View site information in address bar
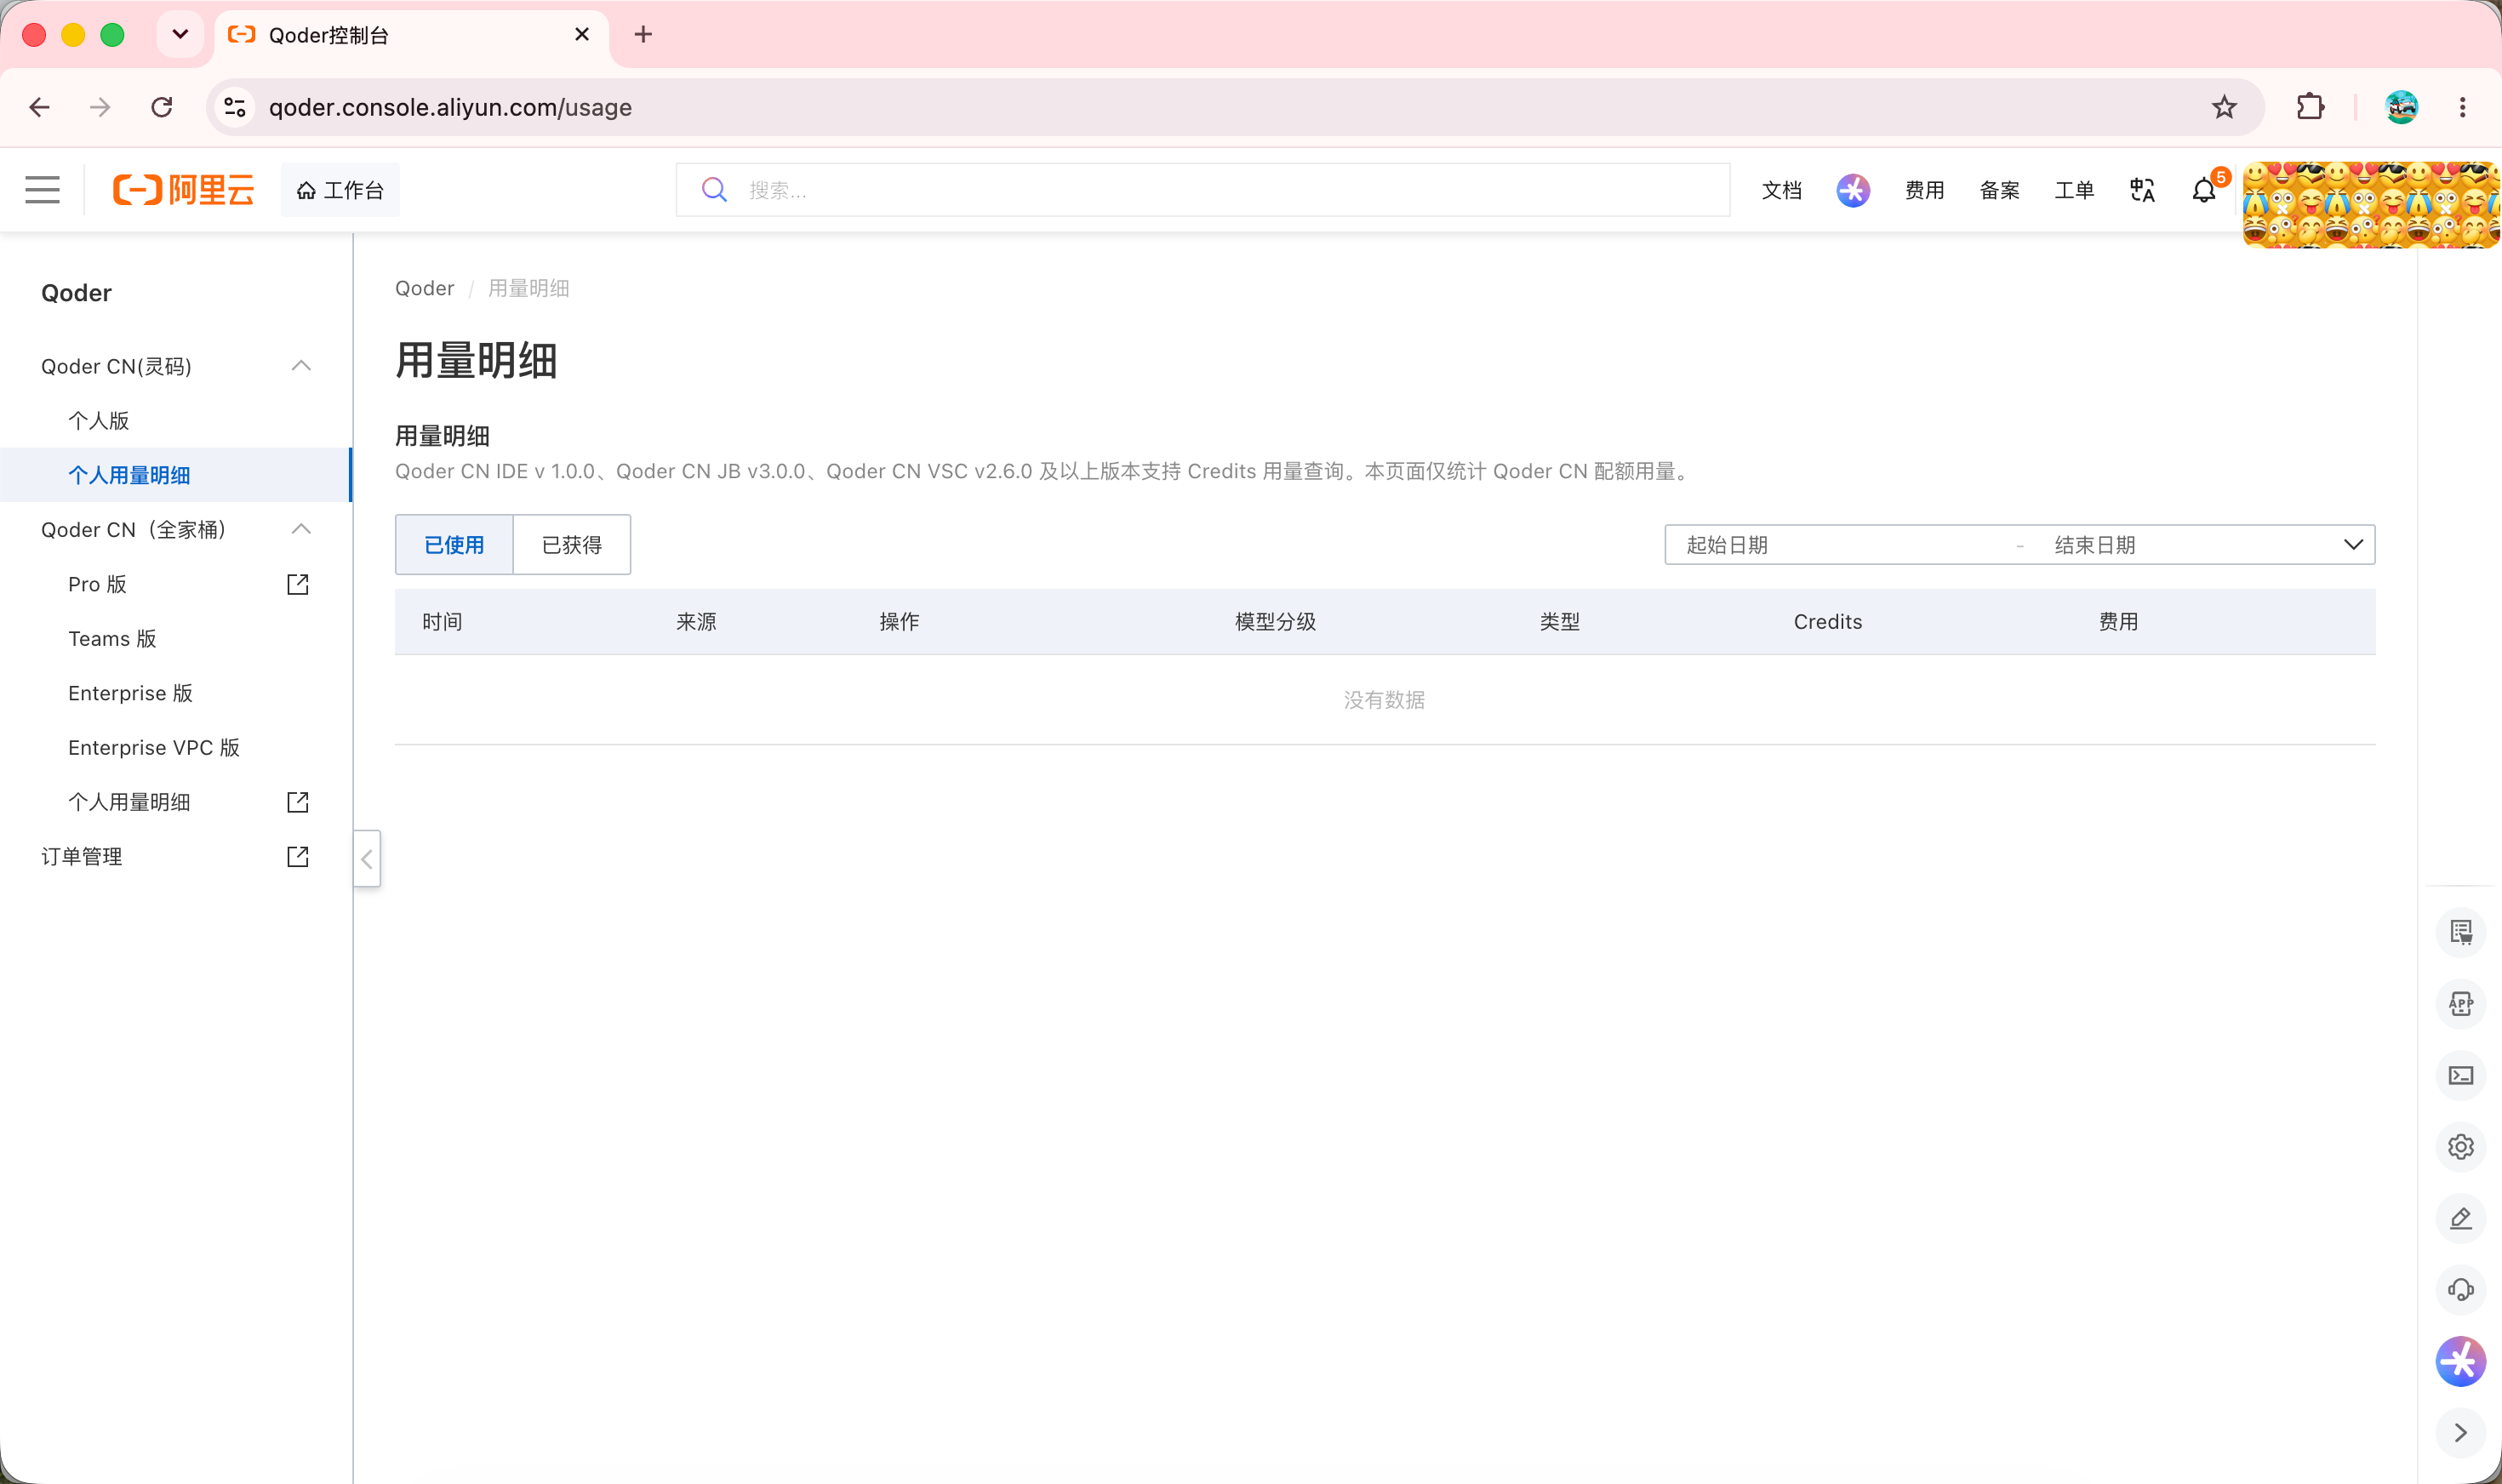 (235, 107)
